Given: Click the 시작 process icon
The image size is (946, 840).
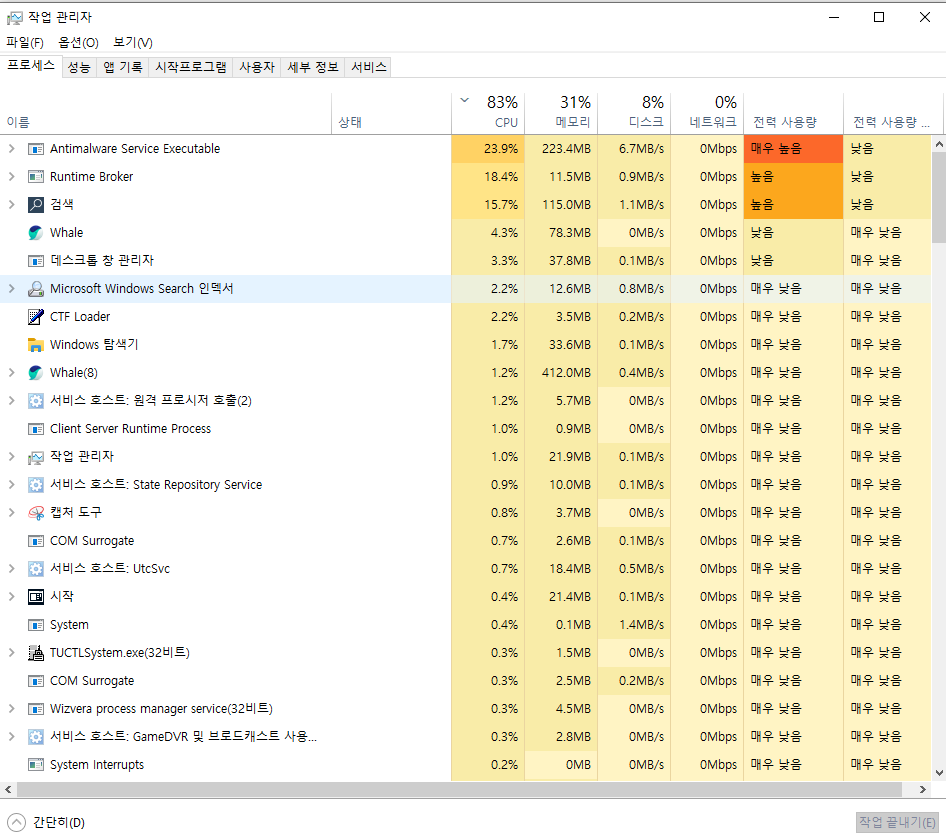Looking at the screenshot, I should click(x=36, y=597).
